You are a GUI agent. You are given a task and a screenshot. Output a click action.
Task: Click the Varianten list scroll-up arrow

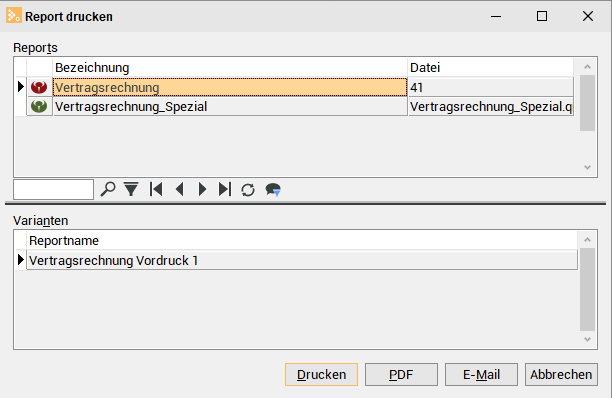[587, 240]
